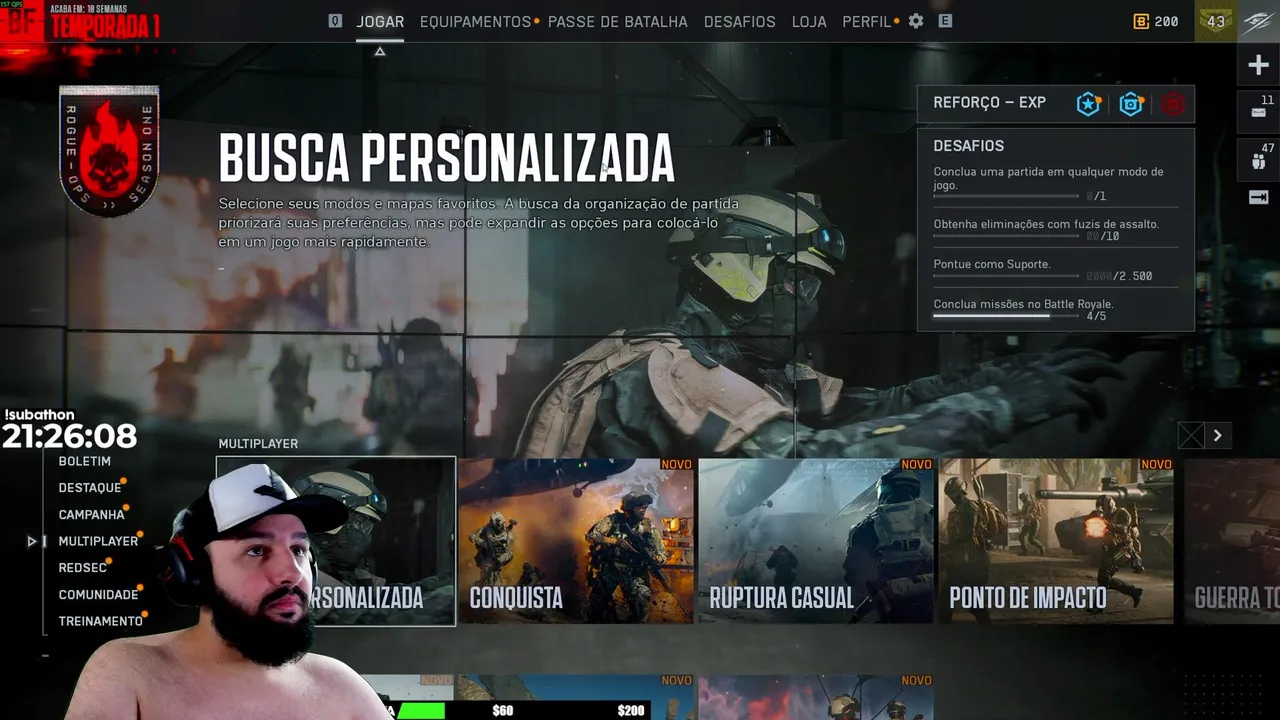1280x720 pixels.
Task: Select COMUNIDADE in the left menu
Action: click(x=98, y=594)
